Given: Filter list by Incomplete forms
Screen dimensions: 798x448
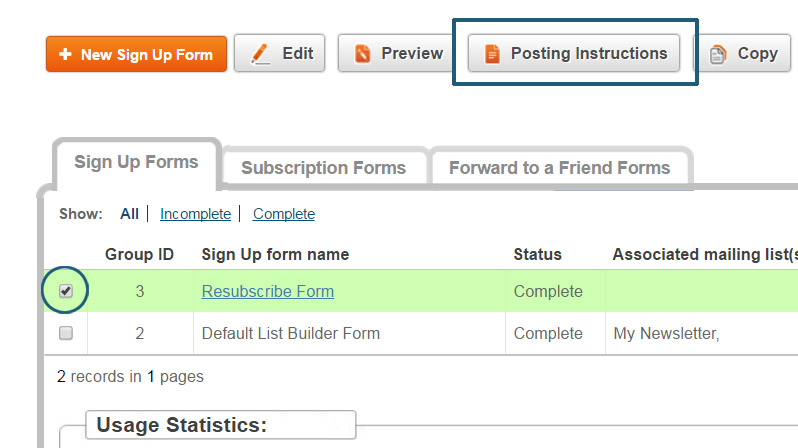Looking at the screenshot, I should (x=195, y=214).
